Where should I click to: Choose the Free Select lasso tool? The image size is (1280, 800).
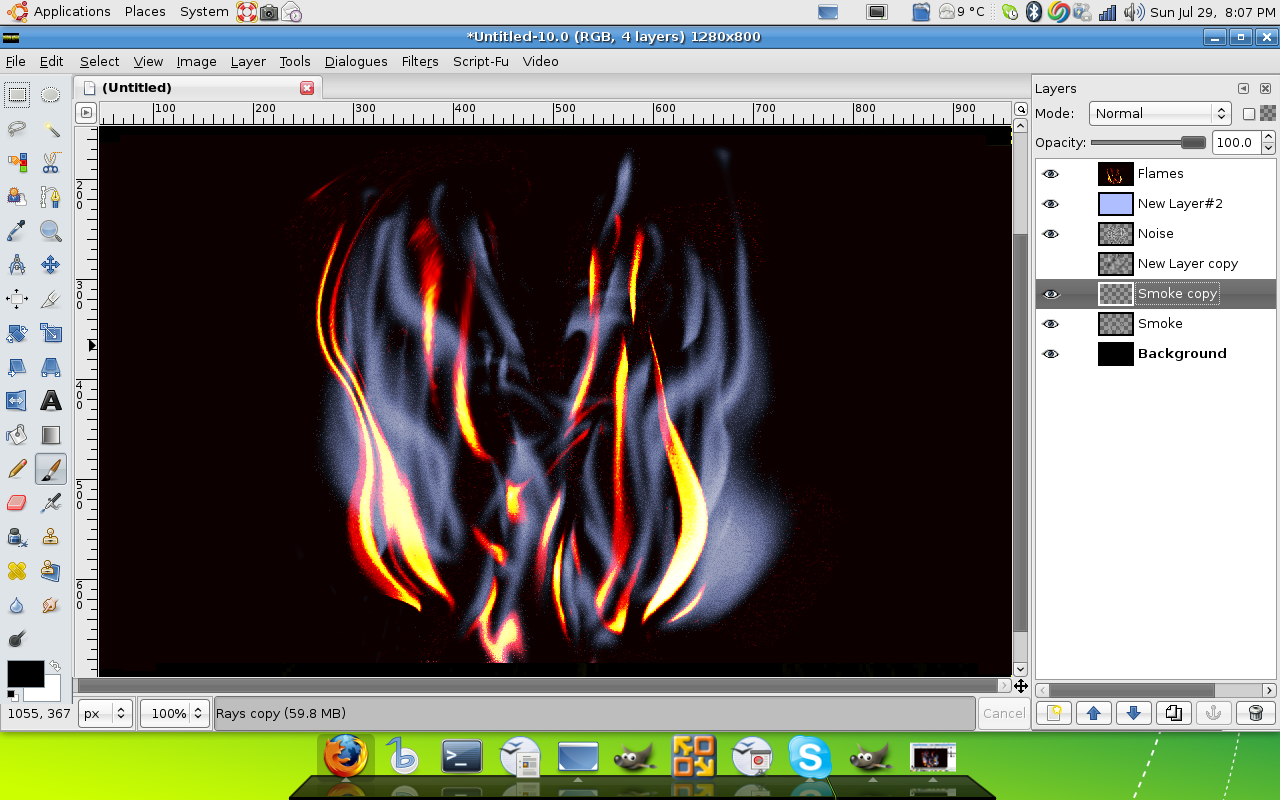(17, 129)
